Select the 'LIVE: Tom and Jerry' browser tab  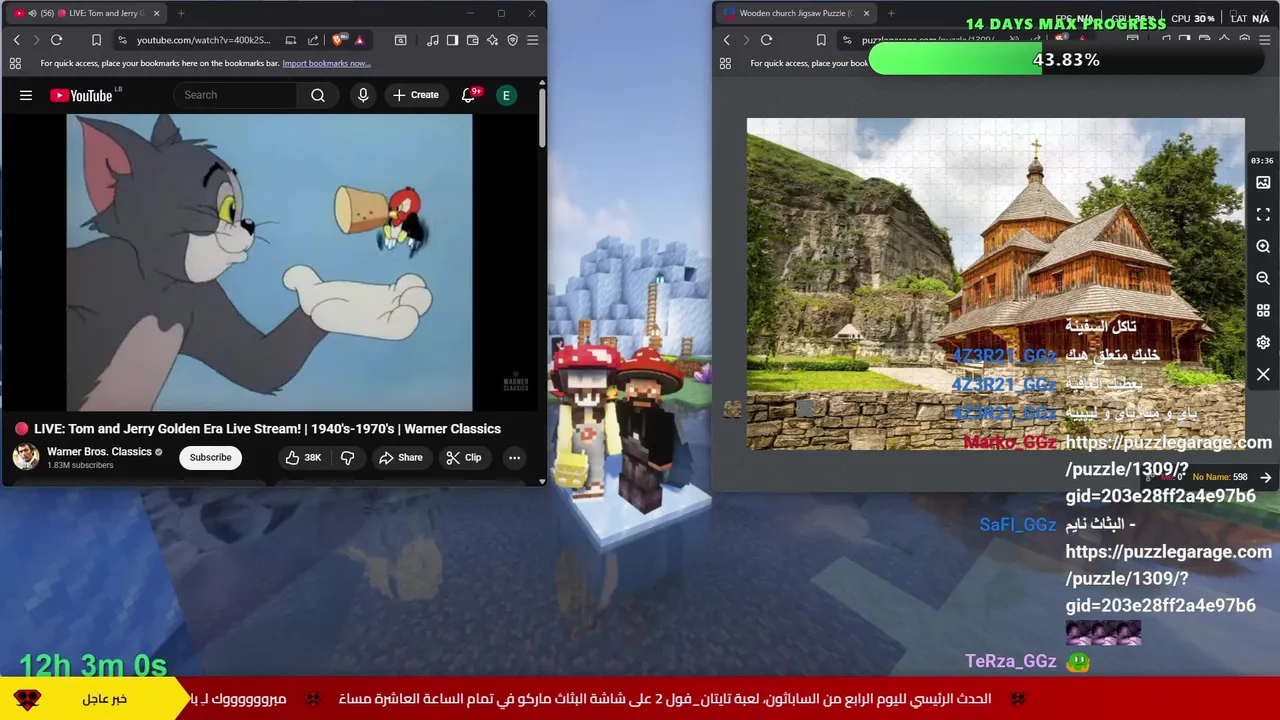(x=88, y=13)
